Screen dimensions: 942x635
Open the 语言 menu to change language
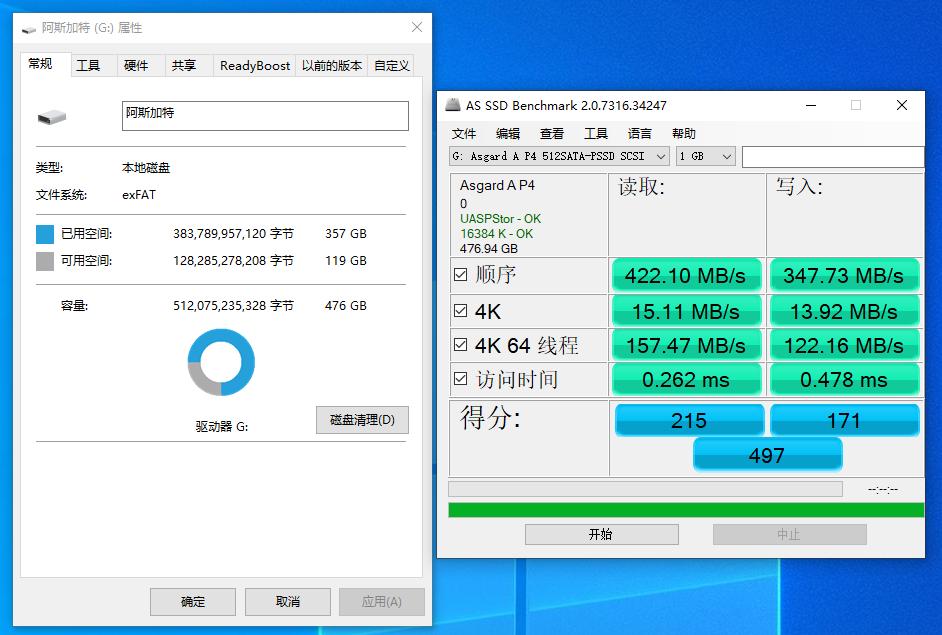tap(639, 132)
